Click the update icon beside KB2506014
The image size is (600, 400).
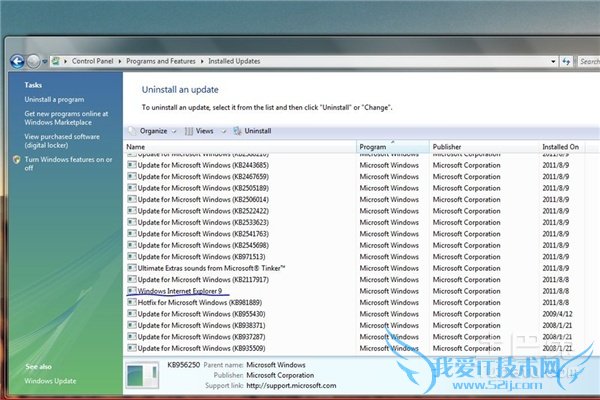(x=132, y=199)
